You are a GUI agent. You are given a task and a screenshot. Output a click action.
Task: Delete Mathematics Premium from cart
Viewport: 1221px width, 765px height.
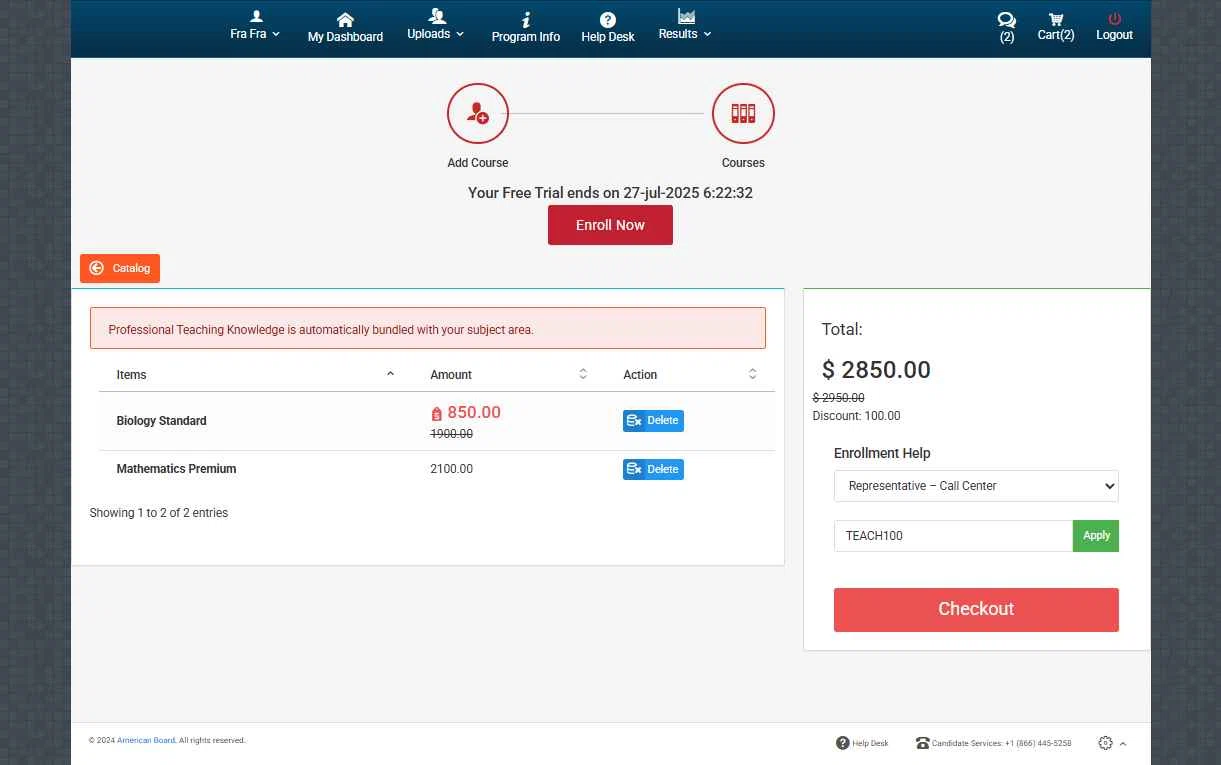pos(653,469)
